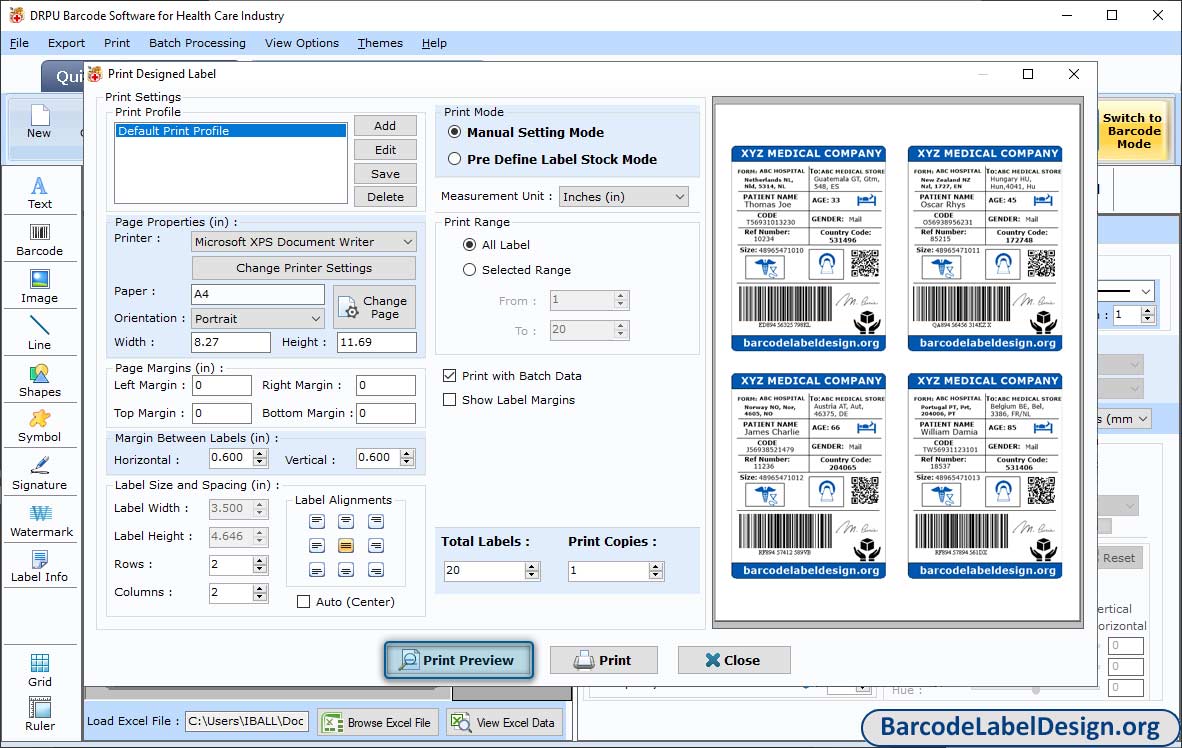1182x748 pixels.
Task: Click the Print Preview button
Action: coord(458,660)
